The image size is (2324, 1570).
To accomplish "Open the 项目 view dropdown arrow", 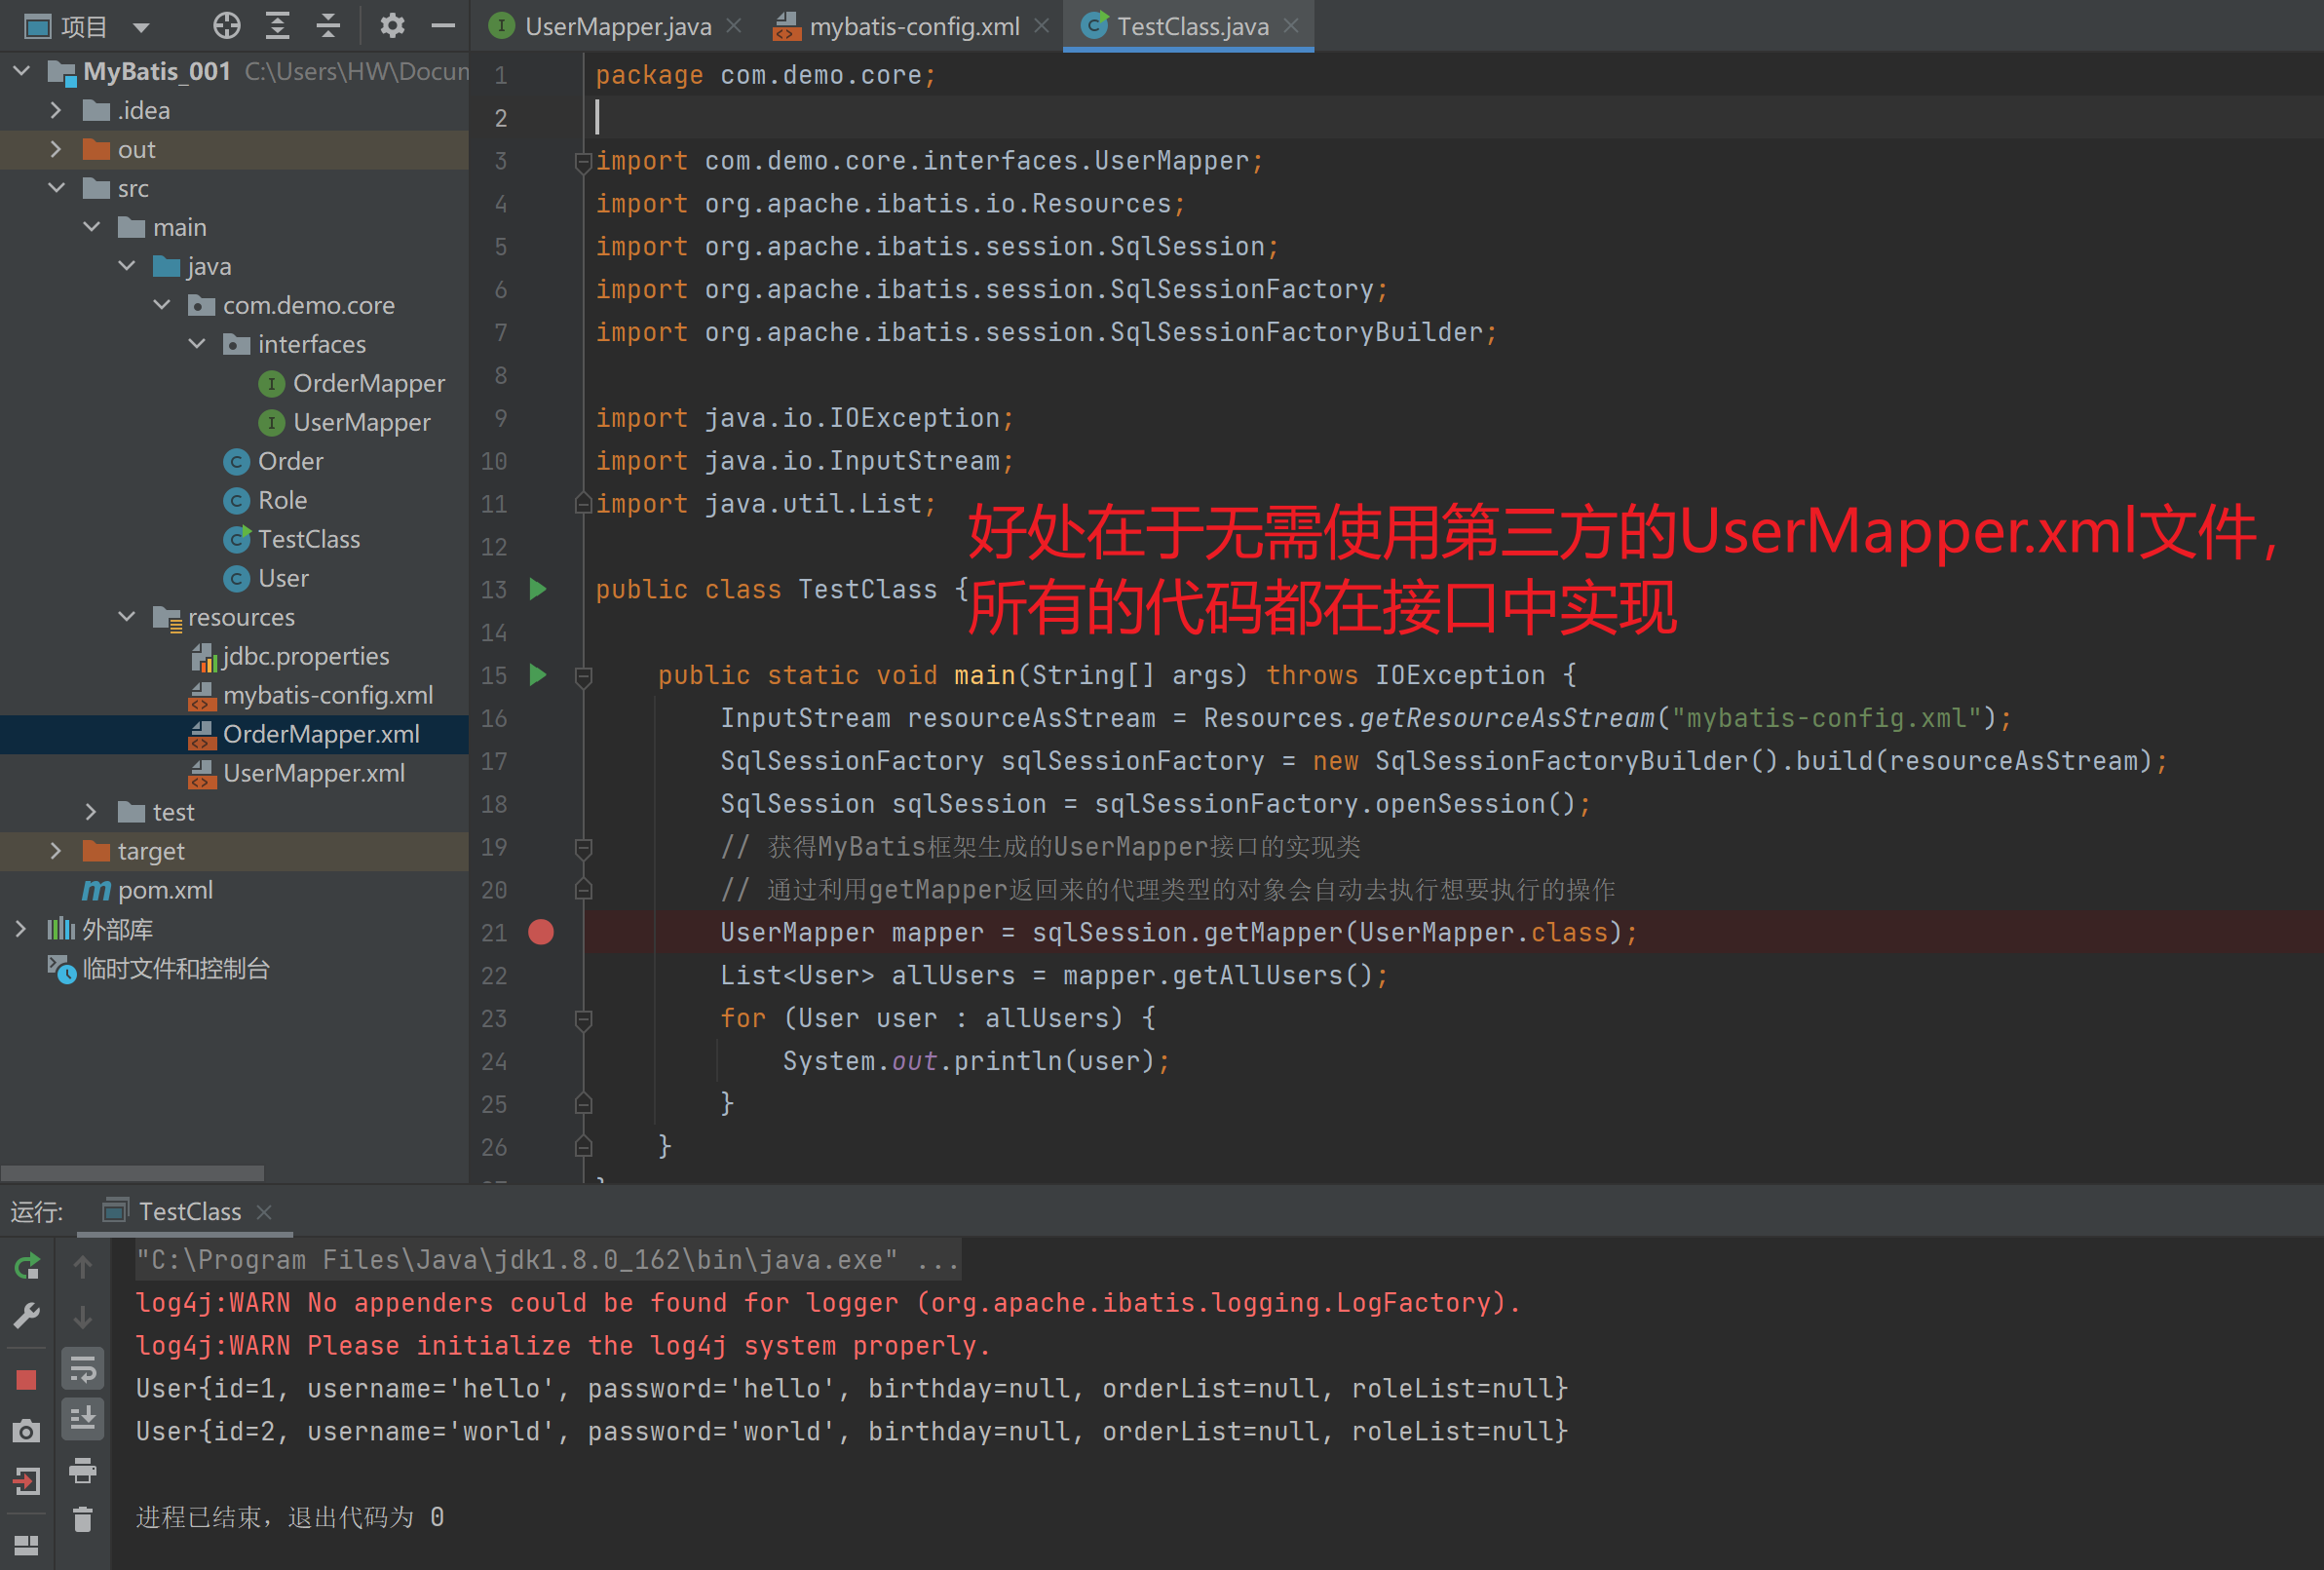I will pos(141,27).
